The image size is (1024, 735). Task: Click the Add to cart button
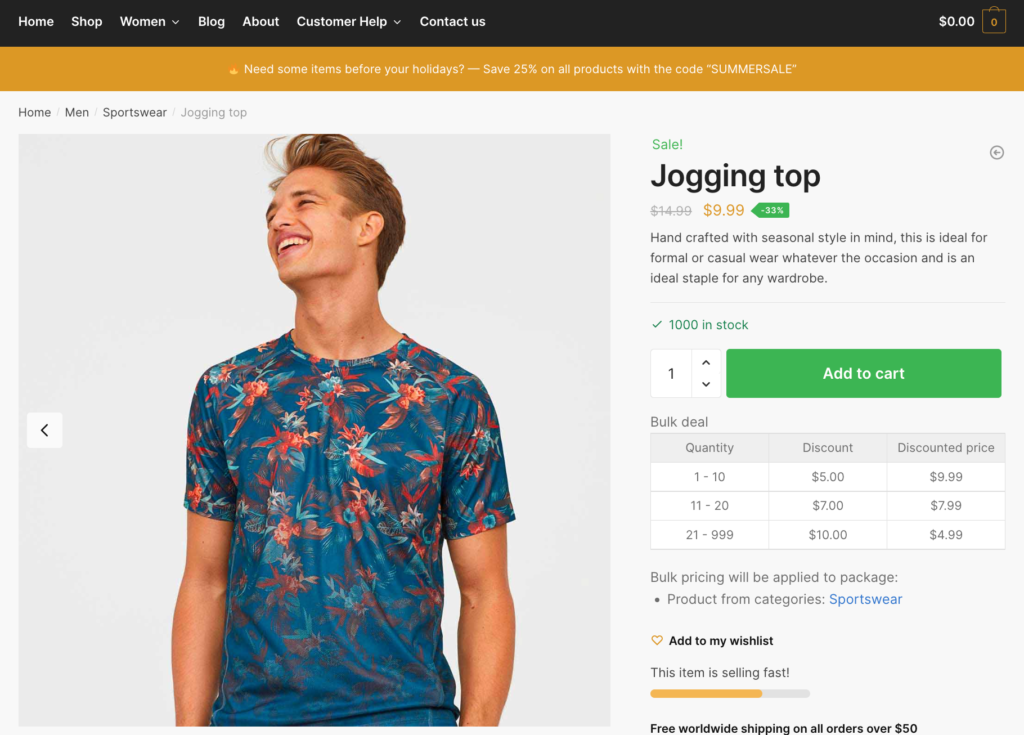(x=863, y=373)
